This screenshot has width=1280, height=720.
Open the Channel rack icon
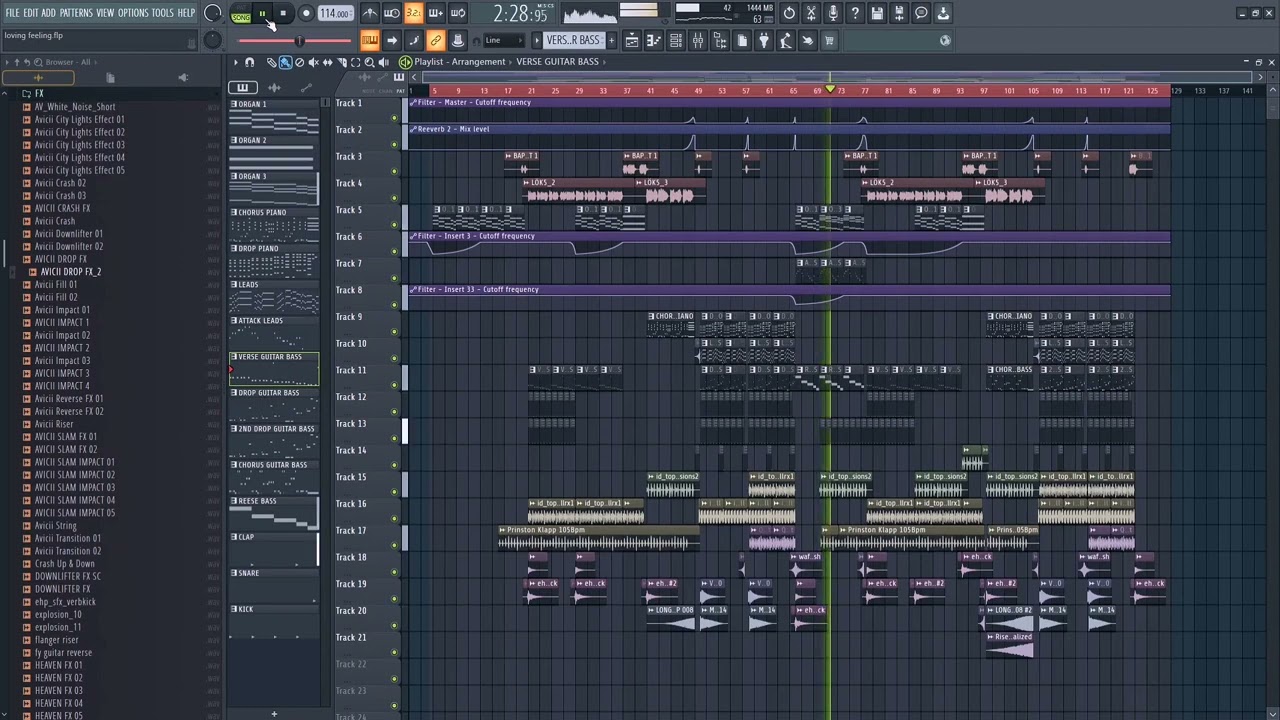[x=675, y=40]
